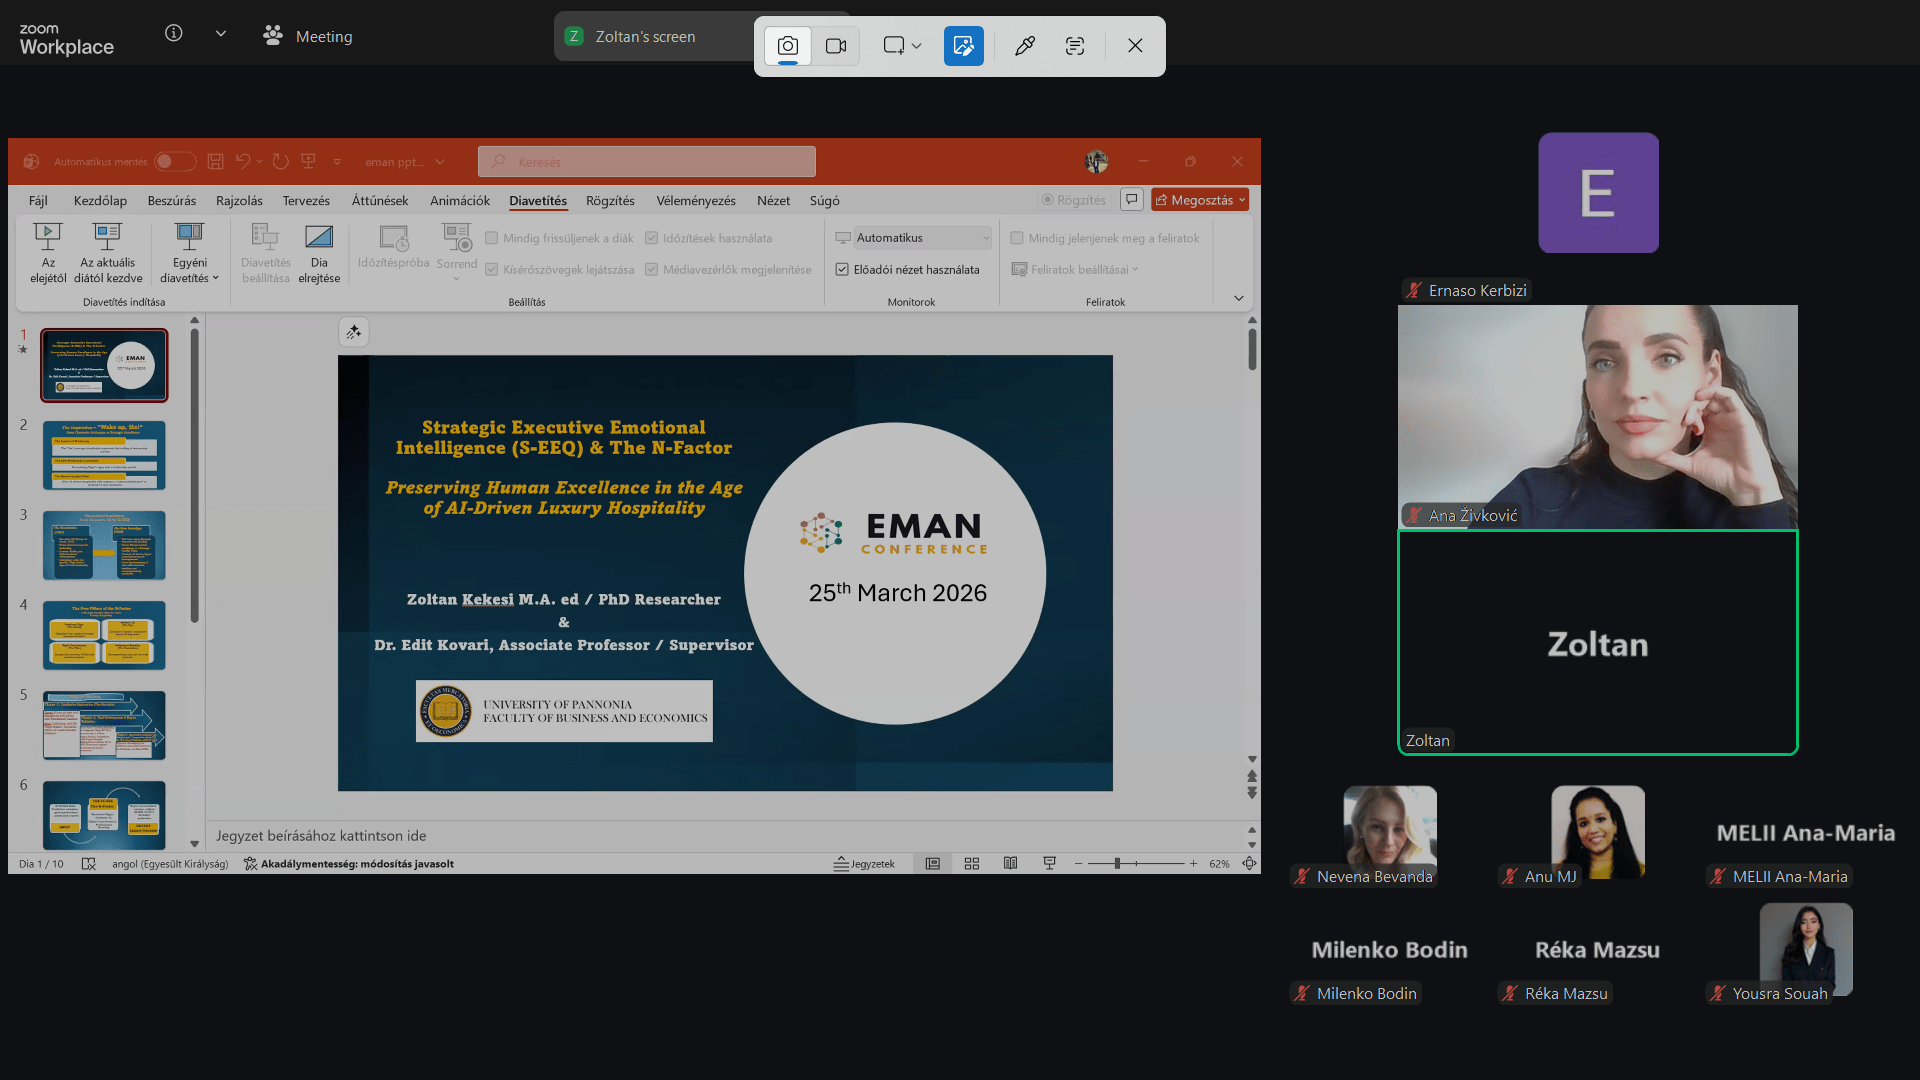Viewport: 1920px width, 1080px height.
Task: Expand the Egyéni diavetítés dropdown
Action: point(189,254)
